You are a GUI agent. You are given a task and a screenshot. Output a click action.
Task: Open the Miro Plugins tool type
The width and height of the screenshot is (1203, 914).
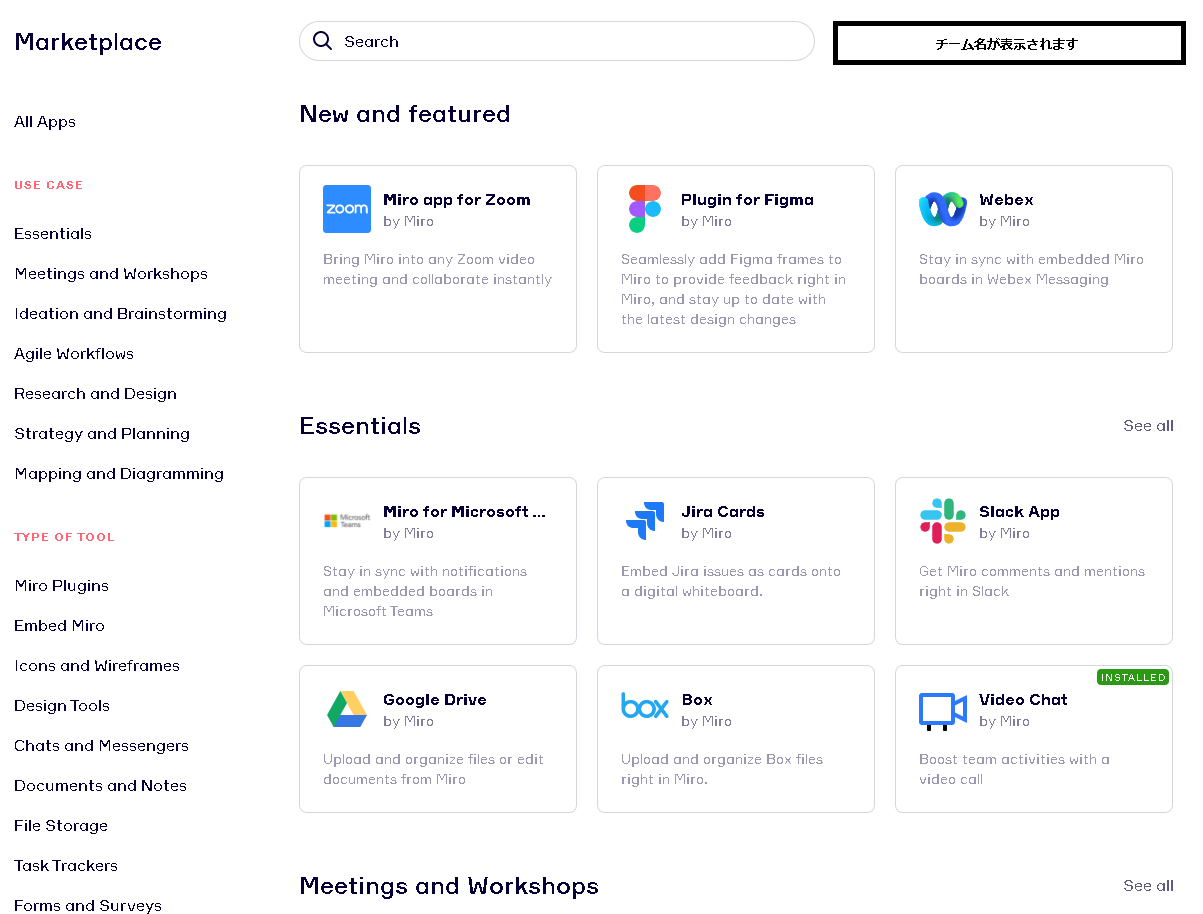pyautogui.click(x=61, y=586)
